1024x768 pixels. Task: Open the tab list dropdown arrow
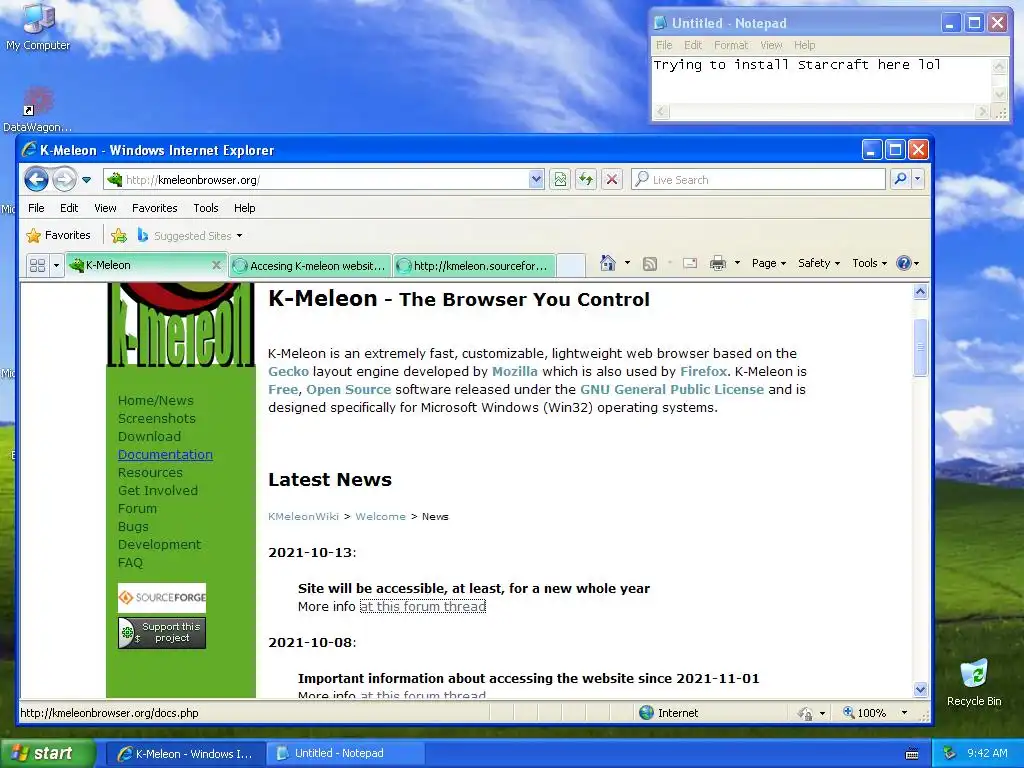tap(56, 265)
